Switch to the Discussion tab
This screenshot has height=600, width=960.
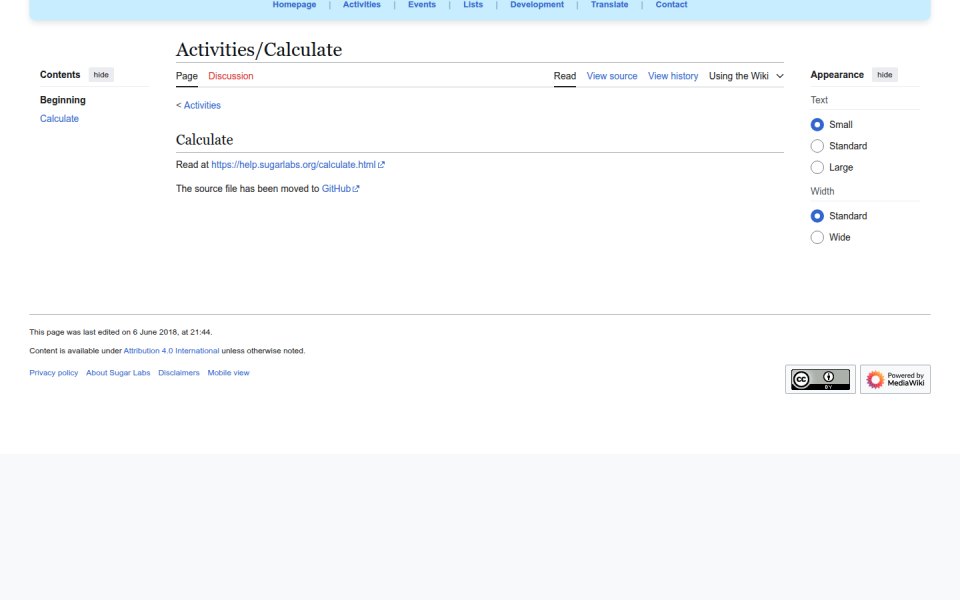(231, 76)
